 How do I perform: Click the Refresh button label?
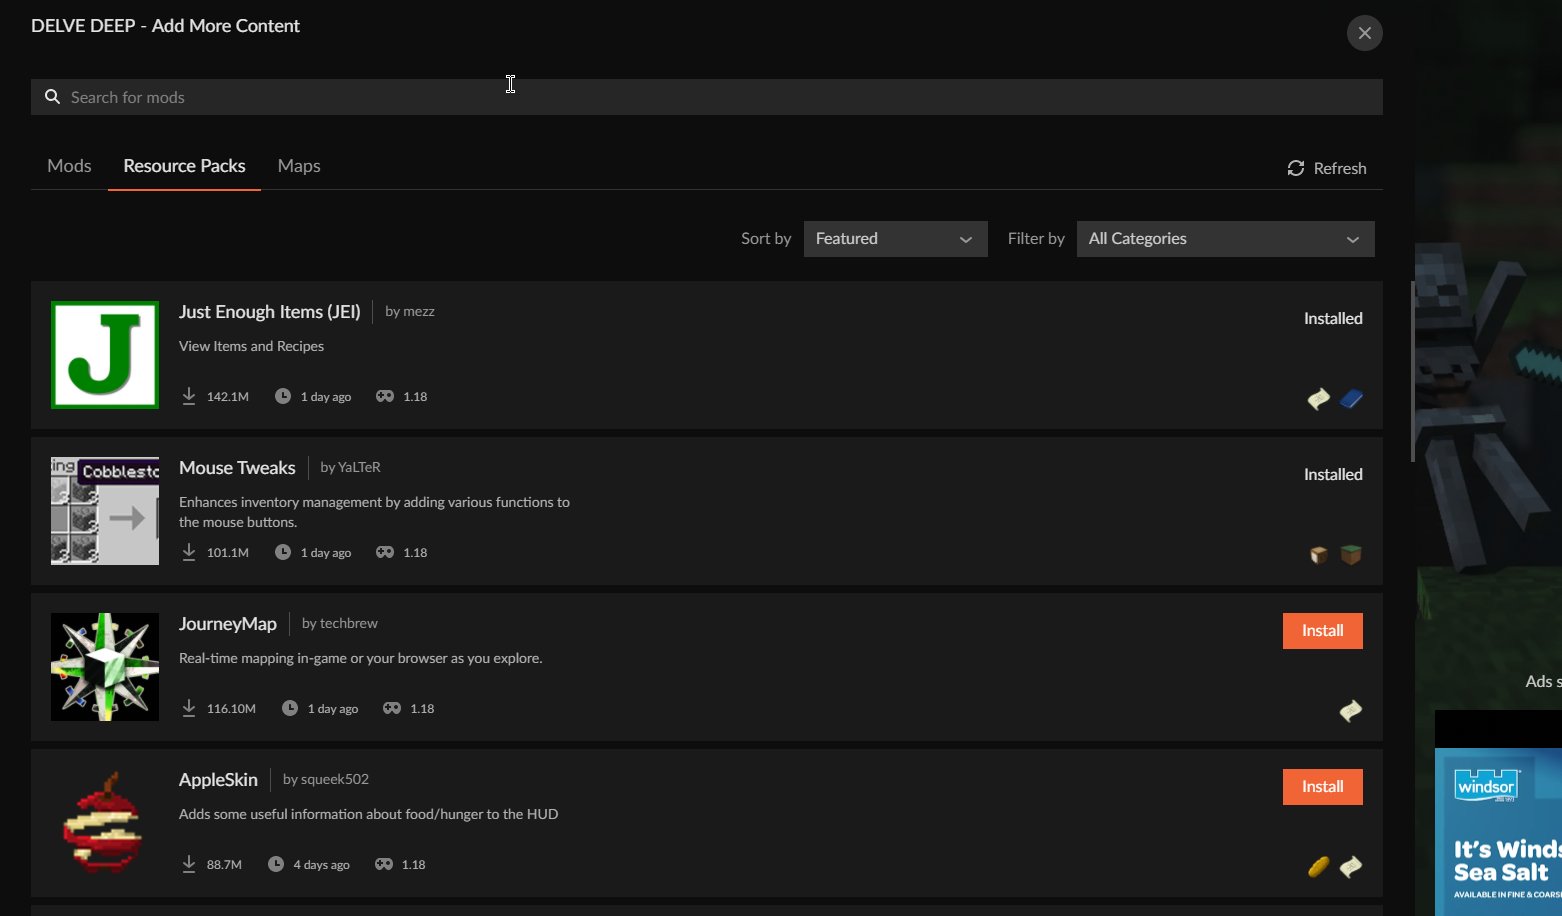coord(1340,168)
